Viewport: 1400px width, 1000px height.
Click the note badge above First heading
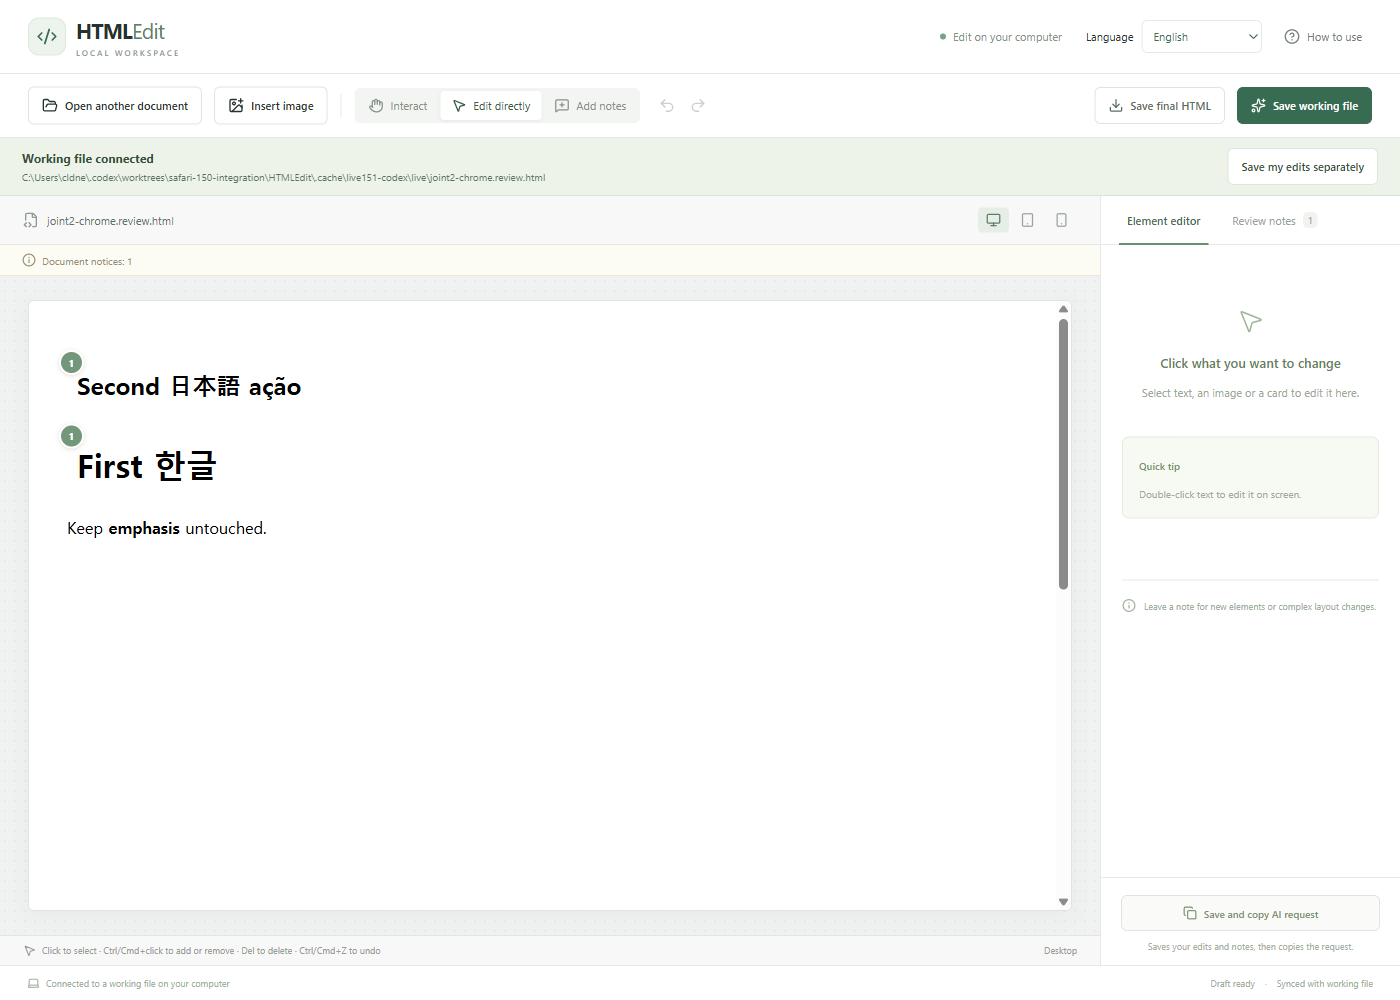tap(71, 436)
